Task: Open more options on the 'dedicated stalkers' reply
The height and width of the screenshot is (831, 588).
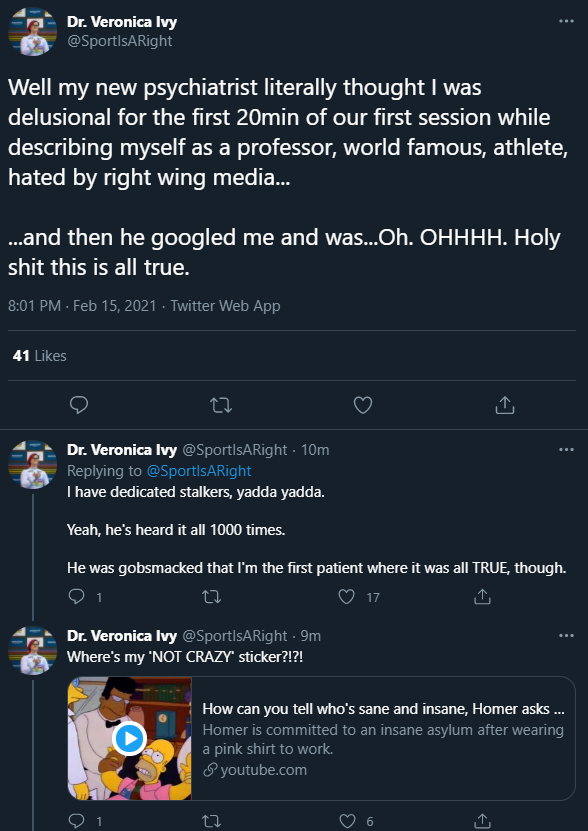Action: [x=566, y=450]
